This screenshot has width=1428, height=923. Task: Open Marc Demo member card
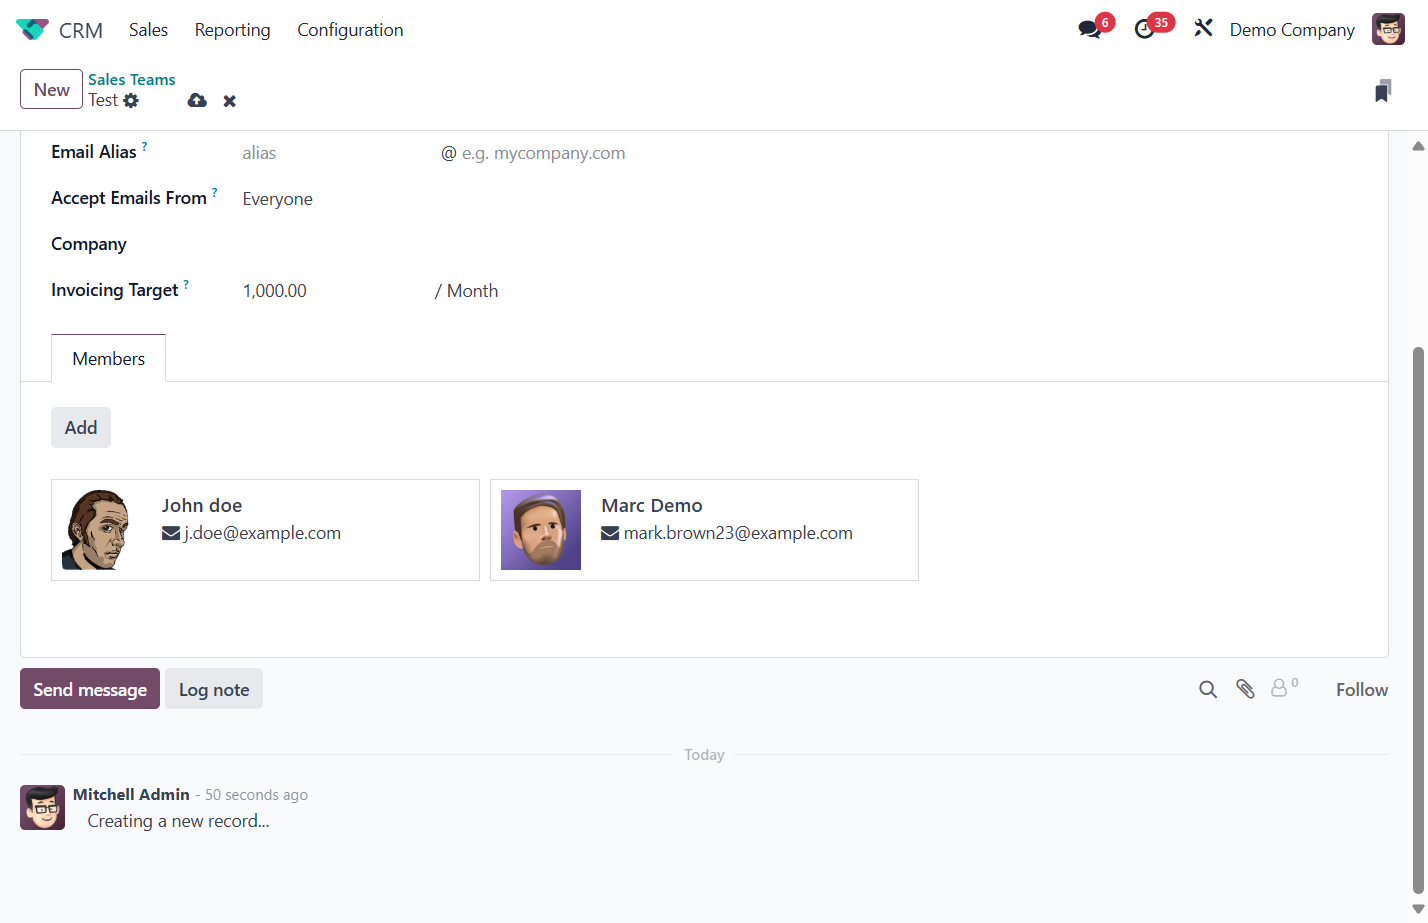pyautogui.click(x=704, y=530)
